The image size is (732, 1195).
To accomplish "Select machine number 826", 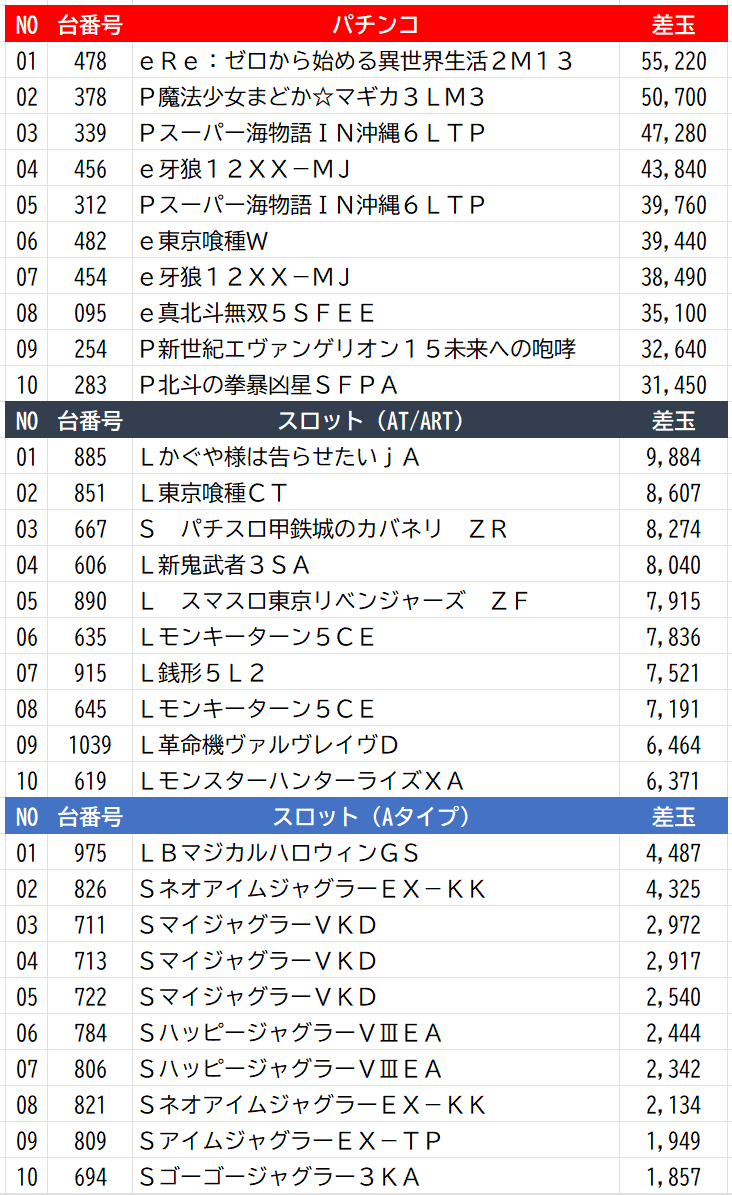I will (90, 889).
